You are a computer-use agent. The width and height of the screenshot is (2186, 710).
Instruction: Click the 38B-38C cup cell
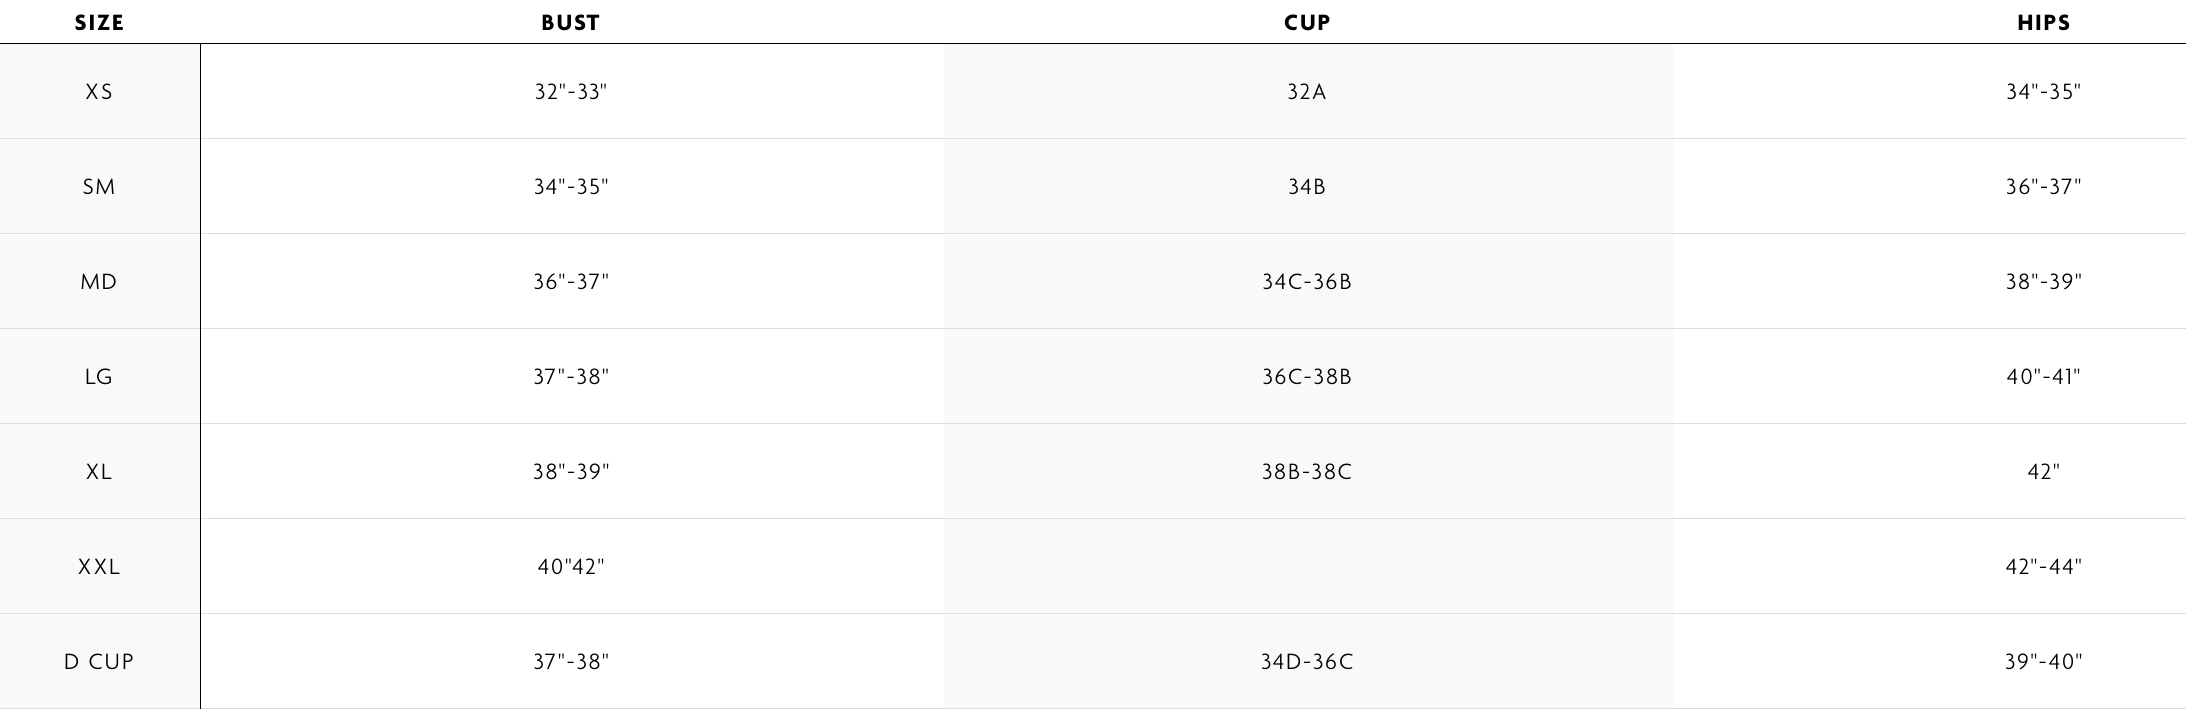pyautogui.click(x=1307, y=472)
